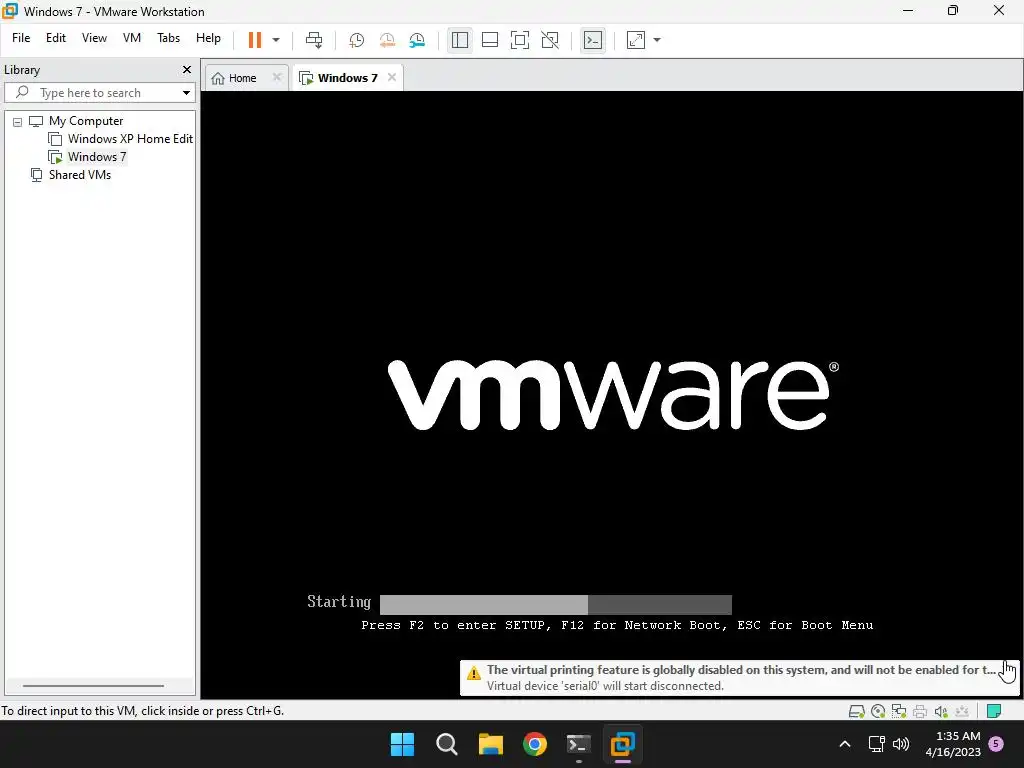
Task: Take a snapshot of this virtual machine
Action: (x=356, y=40)
